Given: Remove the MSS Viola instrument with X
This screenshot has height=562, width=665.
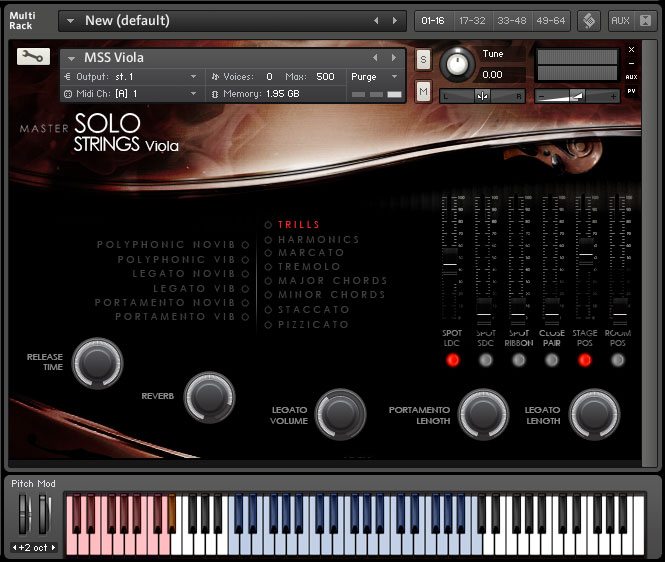Looking at the screenshot, I should [631, 49].
